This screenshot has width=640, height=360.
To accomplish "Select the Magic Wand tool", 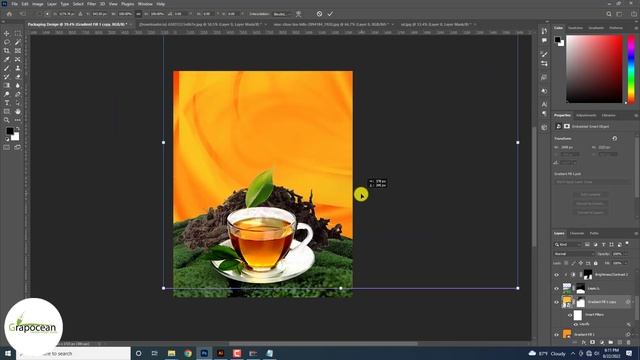I will coord(18,42).
